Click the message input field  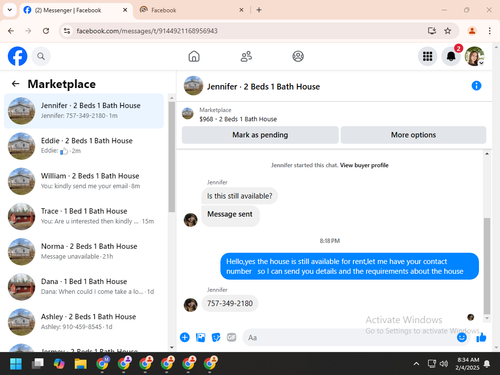[x=348, y=337]
